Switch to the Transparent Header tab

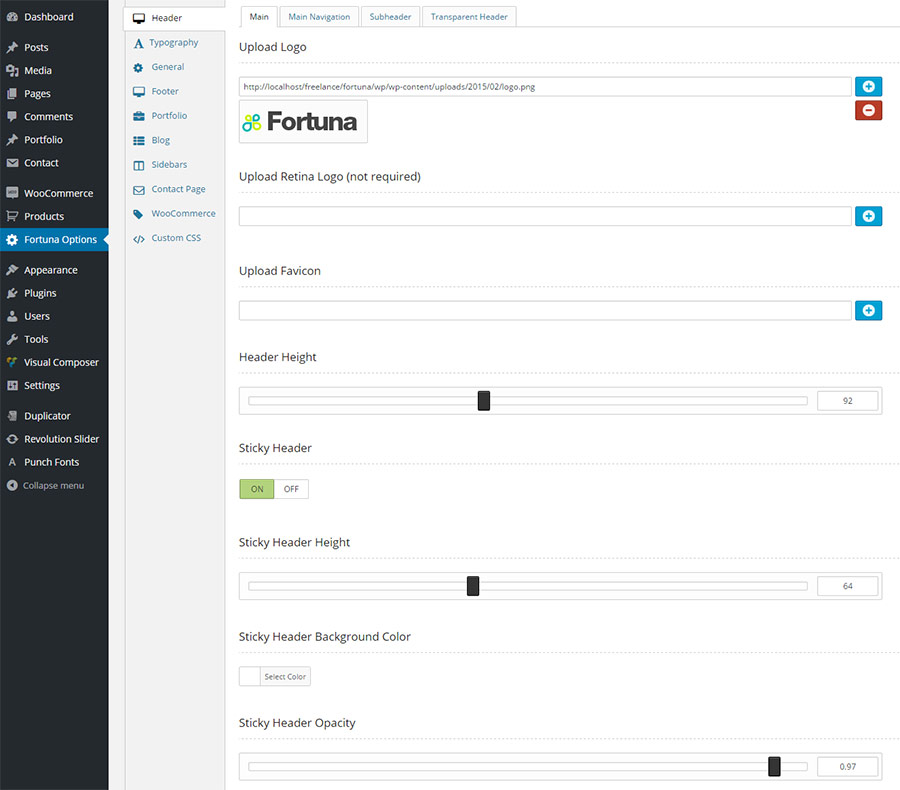(469, 16)
